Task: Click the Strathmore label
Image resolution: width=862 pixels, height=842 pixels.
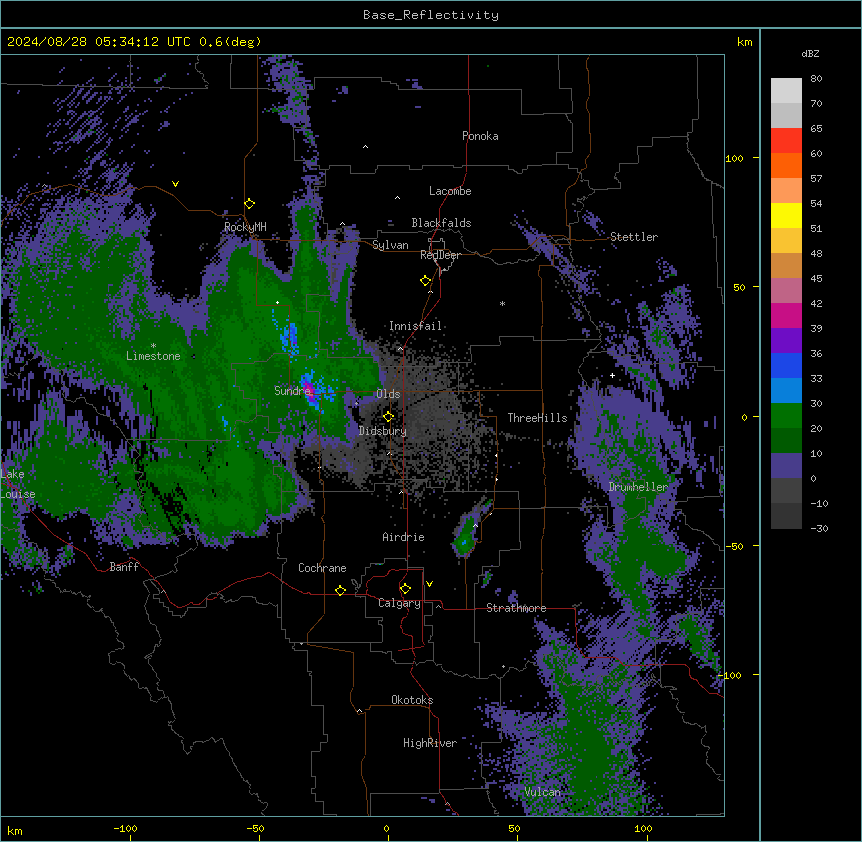Action: [516, 608]
